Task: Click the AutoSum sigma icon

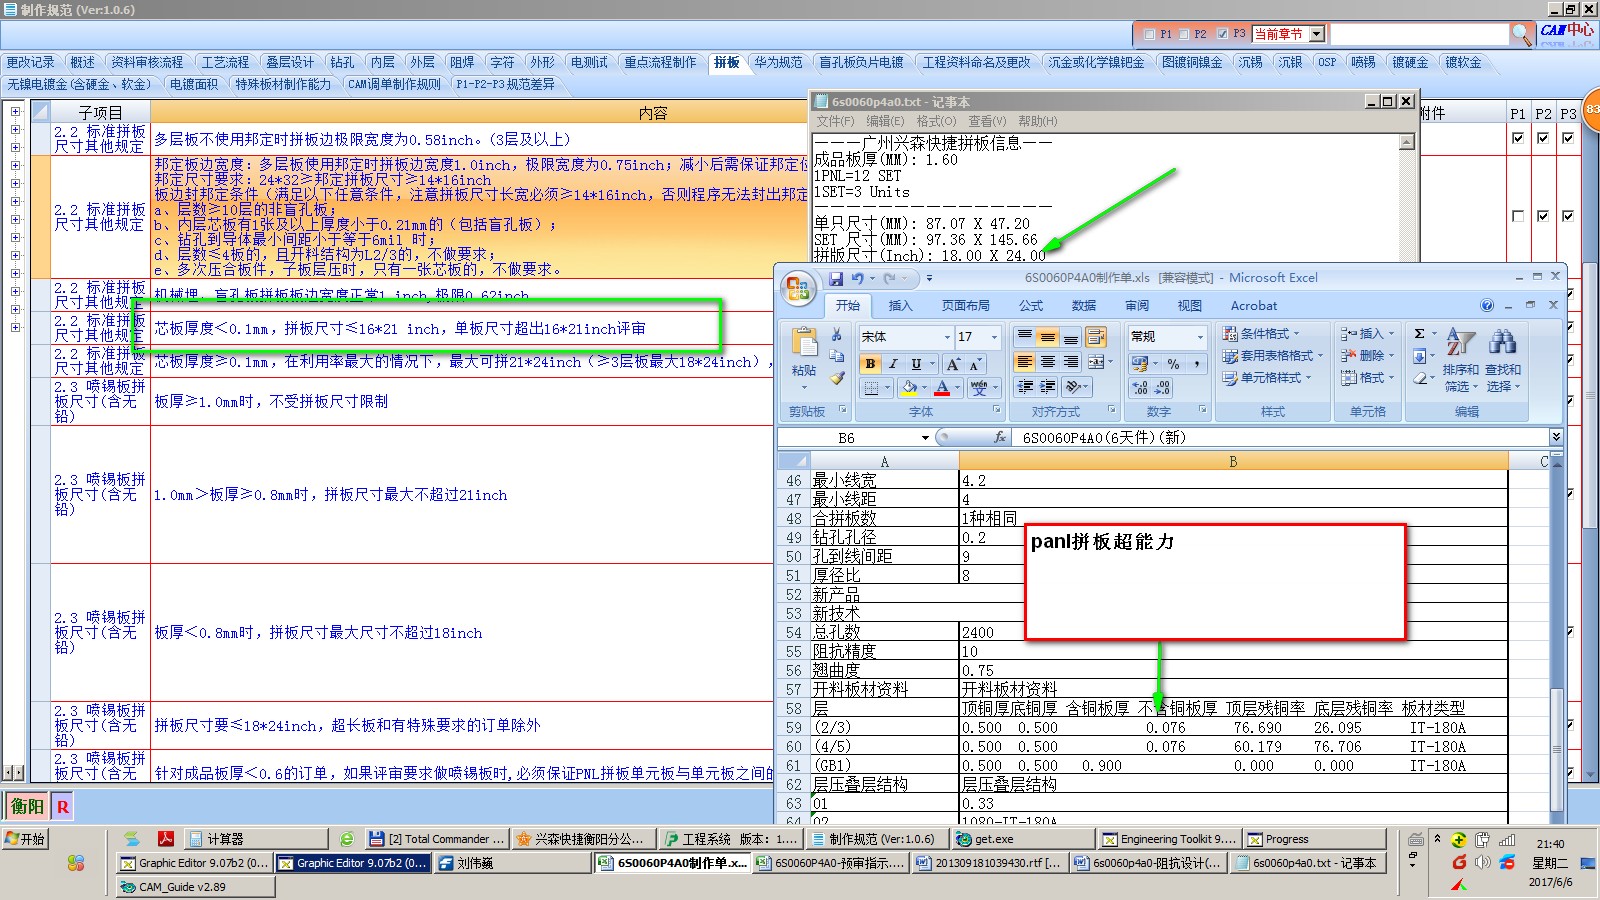Action: (1420, 333)
